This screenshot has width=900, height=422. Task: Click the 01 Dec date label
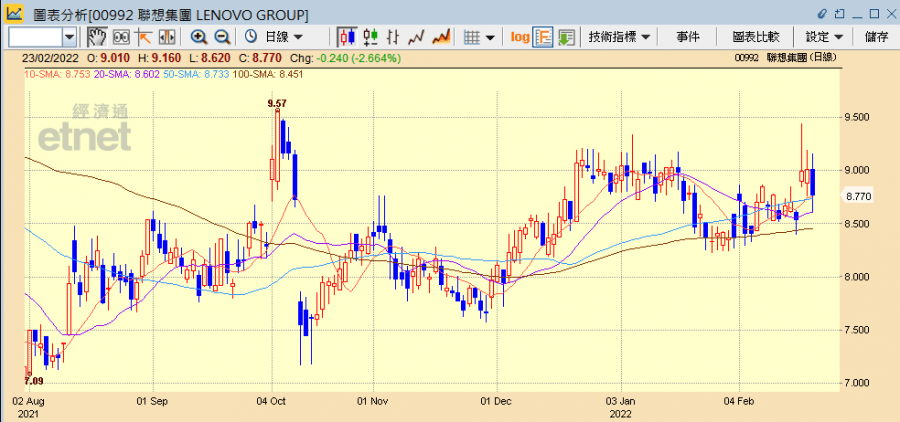point(498,401)
